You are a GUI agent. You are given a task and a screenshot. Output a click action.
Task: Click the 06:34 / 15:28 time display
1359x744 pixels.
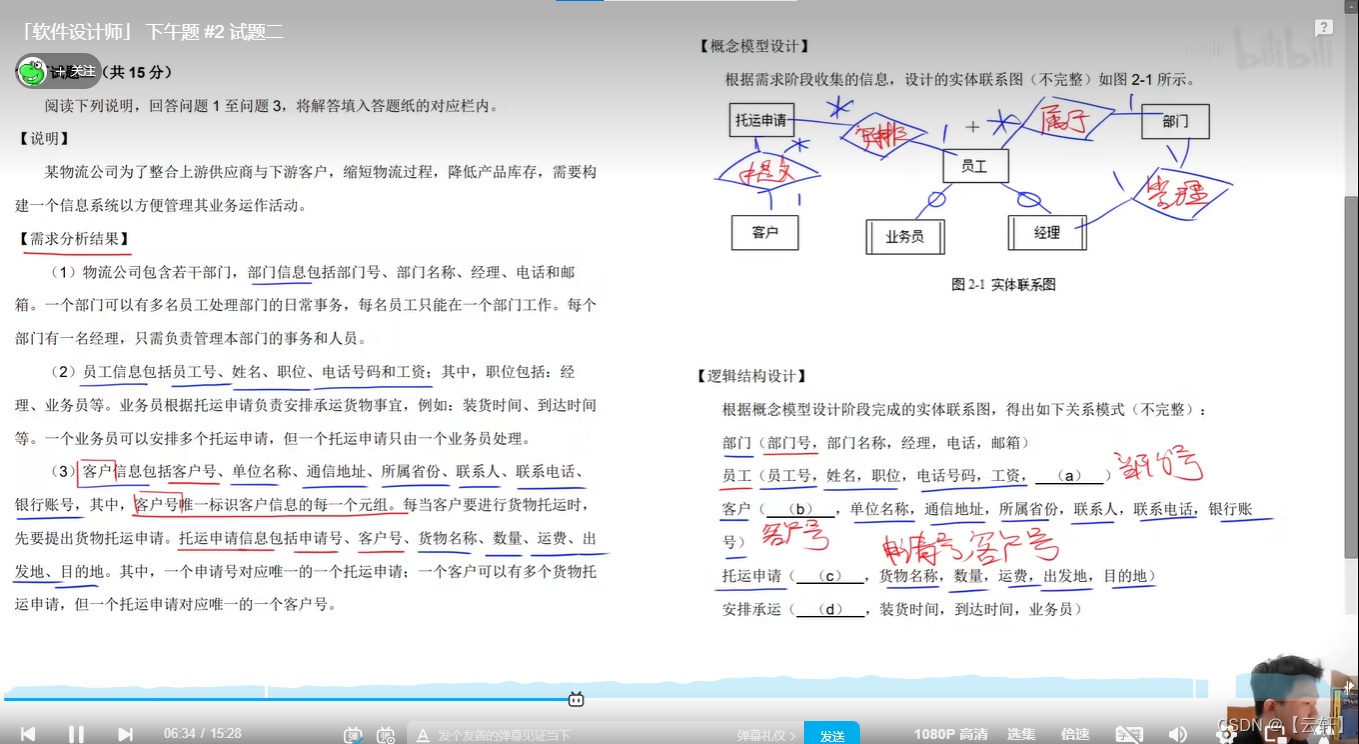(x=203, y=734)
